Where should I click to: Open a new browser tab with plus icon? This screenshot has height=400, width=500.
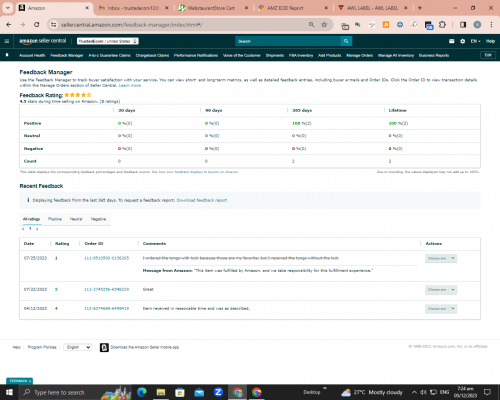tap(420, 8)
